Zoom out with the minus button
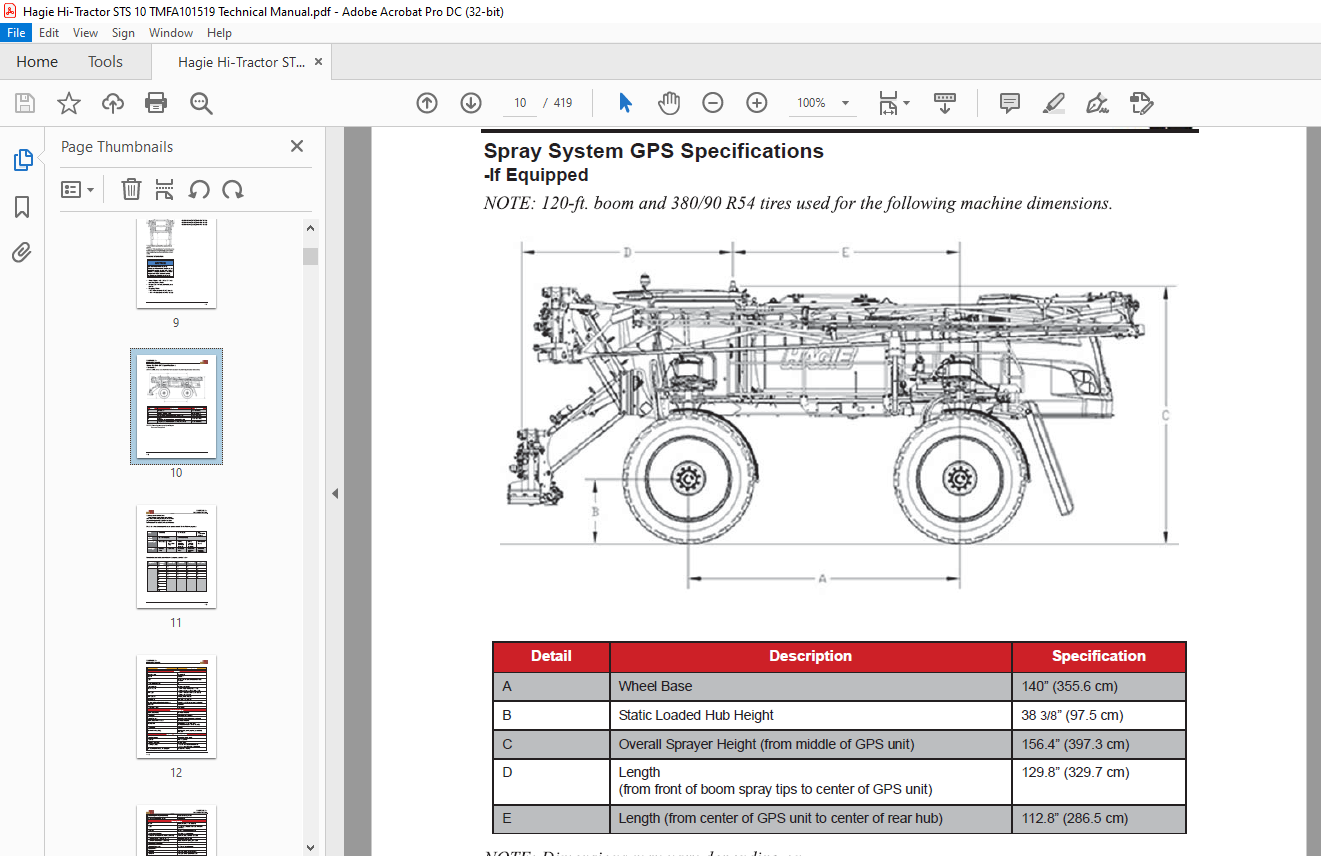1321x856 pixels. point(713,103)
